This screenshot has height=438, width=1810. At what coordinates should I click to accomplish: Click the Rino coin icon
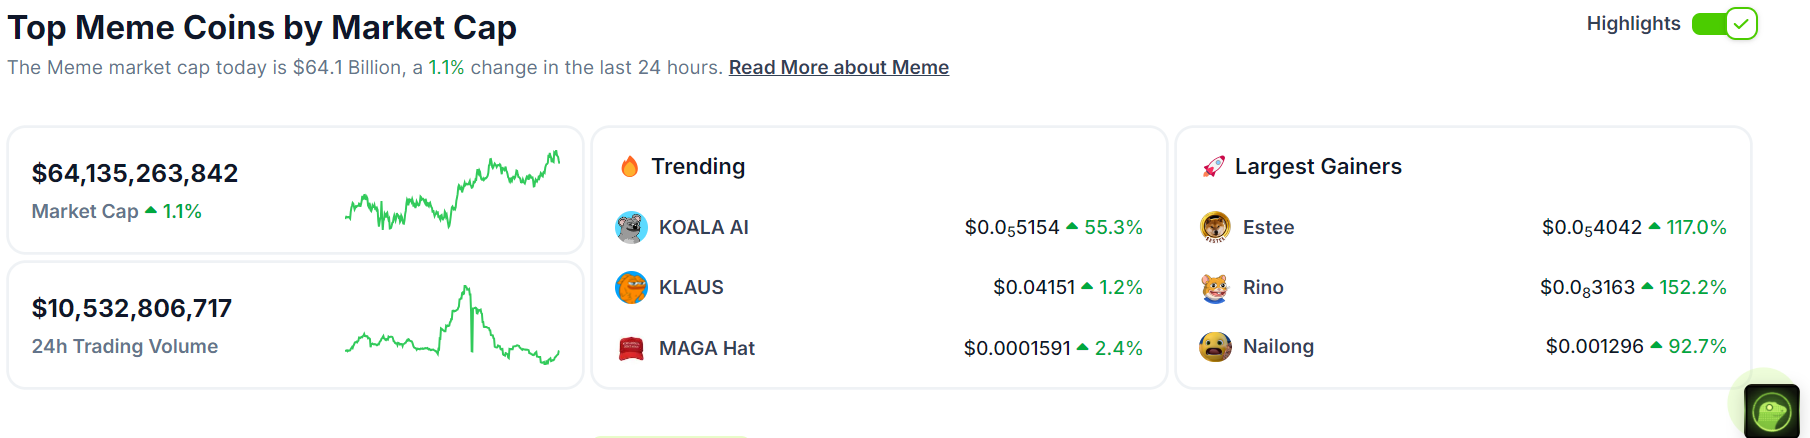point(1215,288)
